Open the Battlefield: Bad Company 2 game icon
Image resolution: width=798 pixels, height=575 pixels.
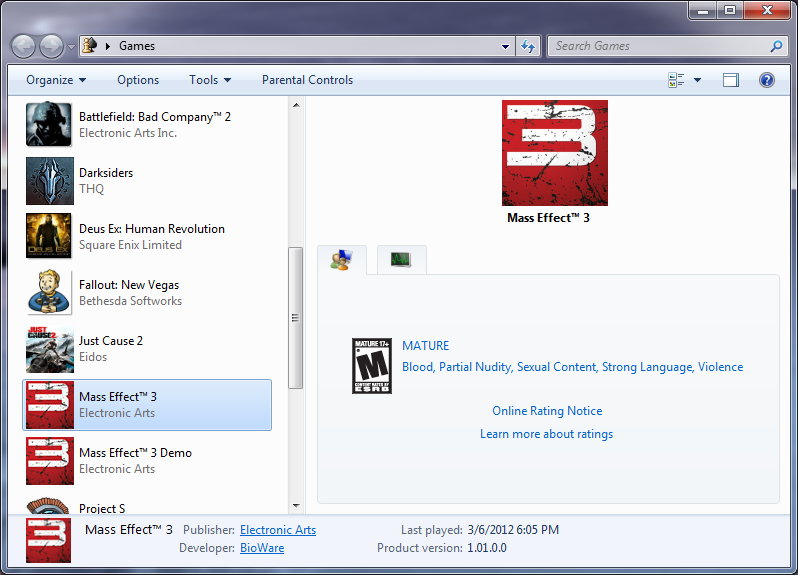point(49,125)
